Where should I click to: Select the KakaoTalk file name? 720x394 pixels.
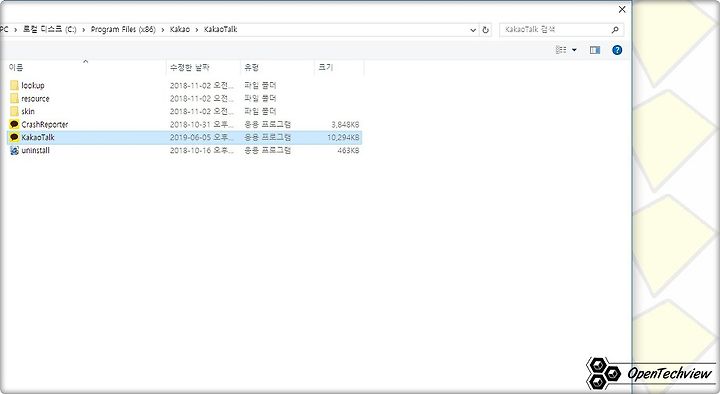pyautogui.click(x=38, y=137)
